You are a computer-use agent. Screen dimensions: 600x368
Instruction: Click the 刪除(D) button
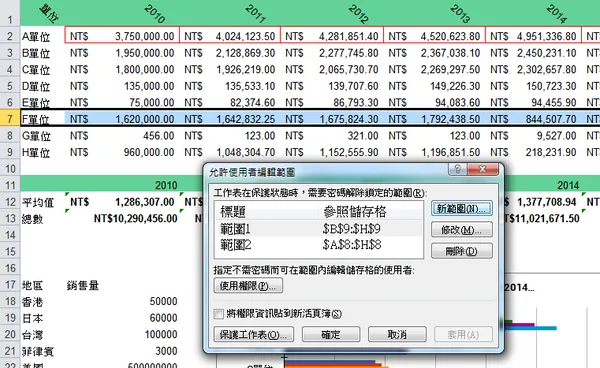pyautogui.click(x=461, y=251)
